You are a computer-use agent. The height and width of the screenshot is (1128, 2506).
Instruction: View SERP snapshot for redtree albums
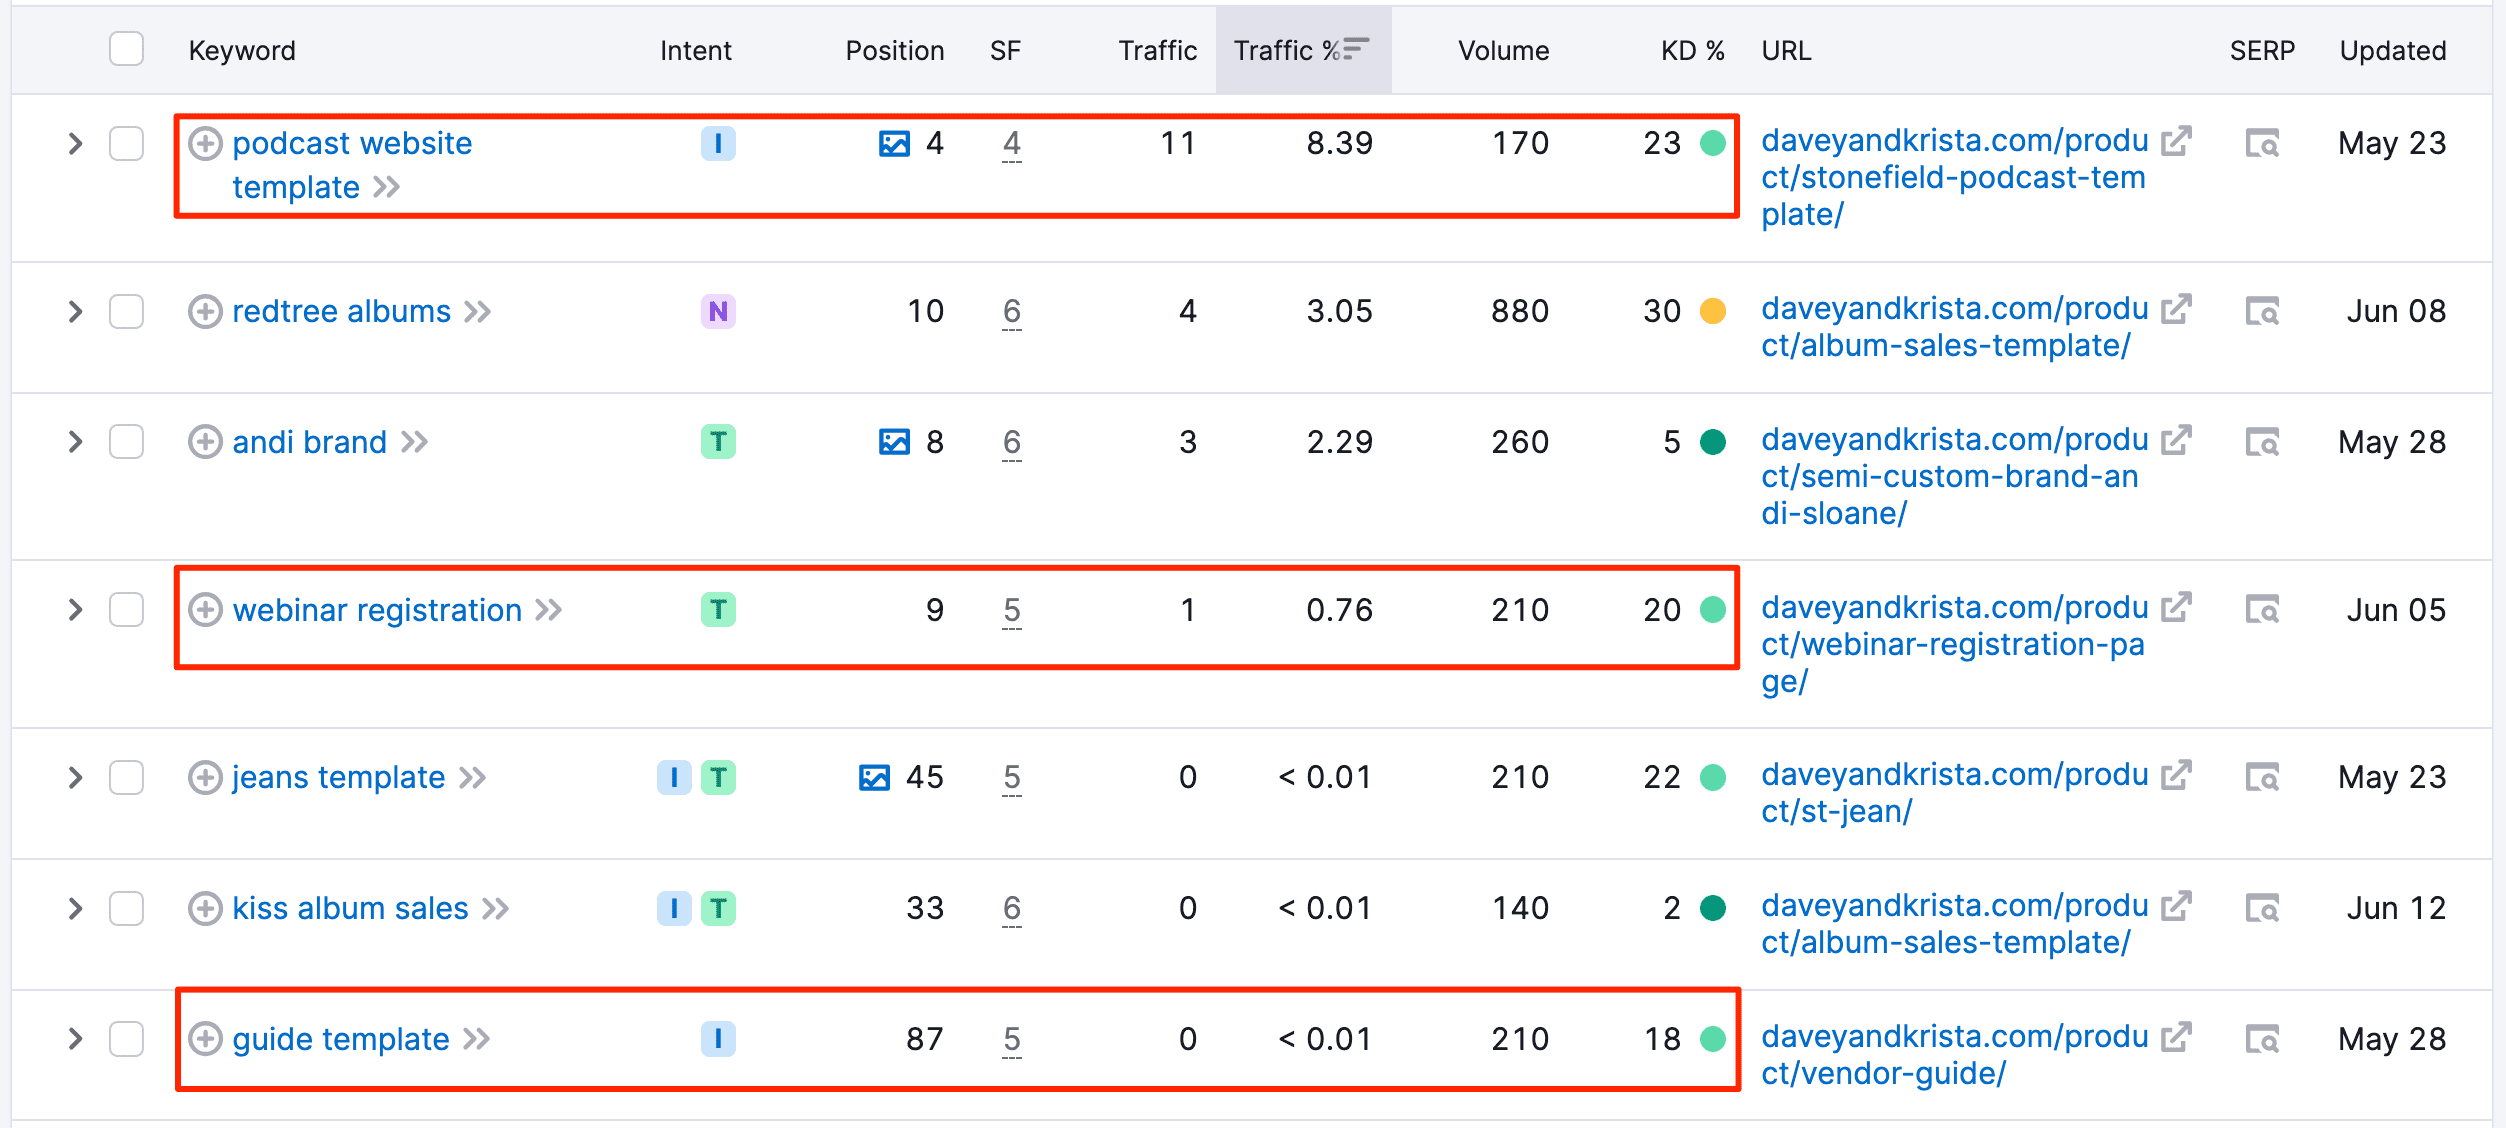click(2263, 312)
